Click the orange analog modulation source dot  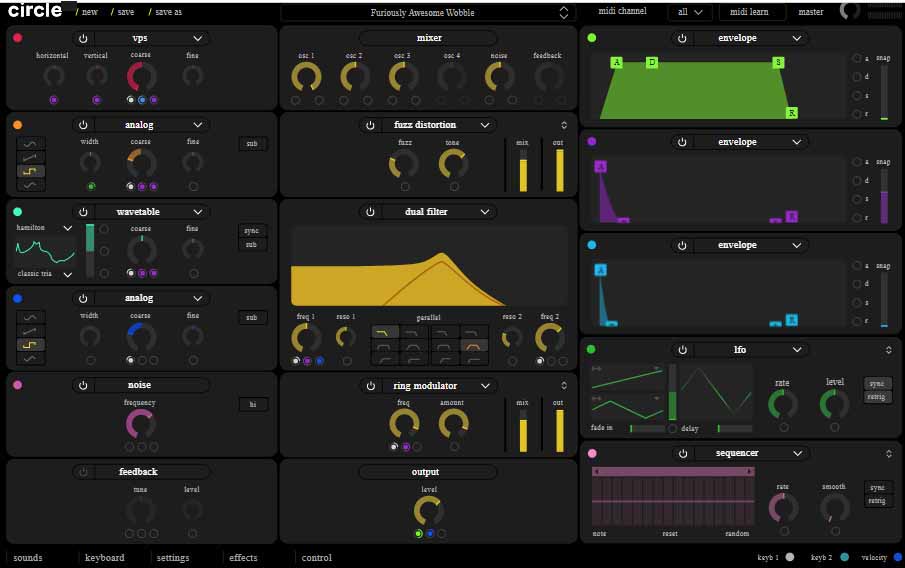(x=18, y=125)
